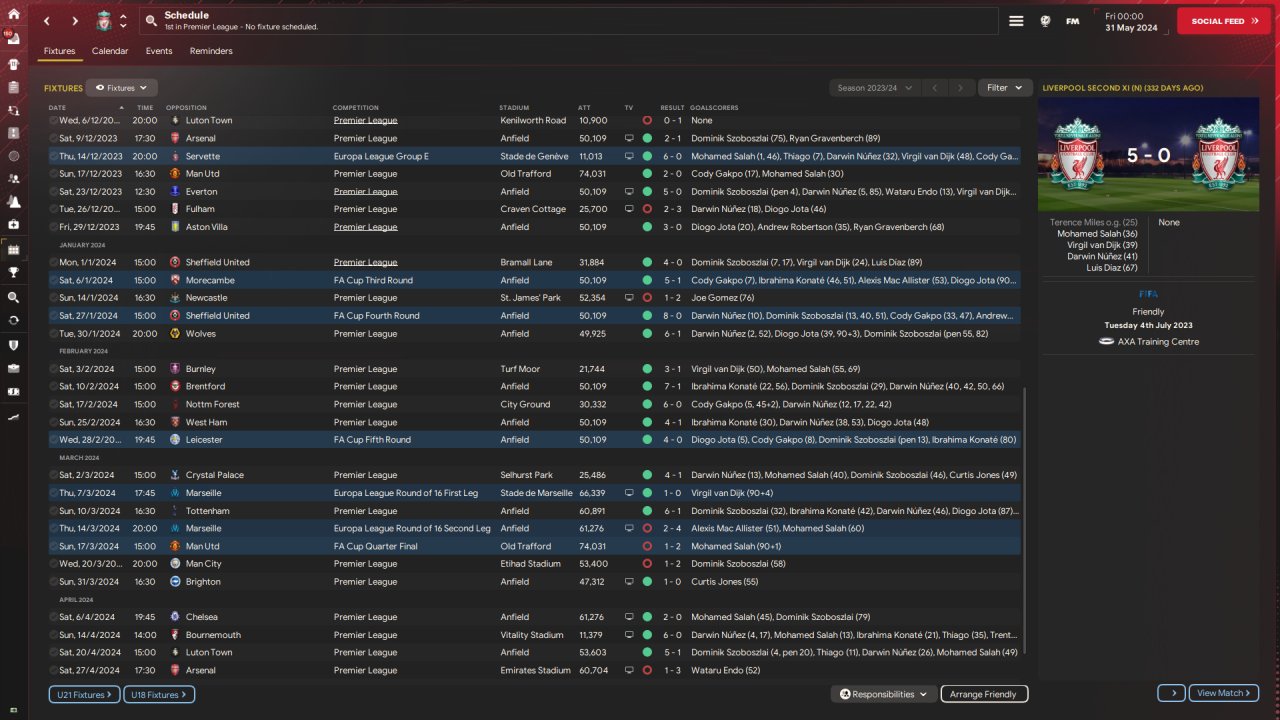Screen dimensions: 1280x720
Task: Click the Liverpool club badge in header
Action: click(x=103, y=21)
